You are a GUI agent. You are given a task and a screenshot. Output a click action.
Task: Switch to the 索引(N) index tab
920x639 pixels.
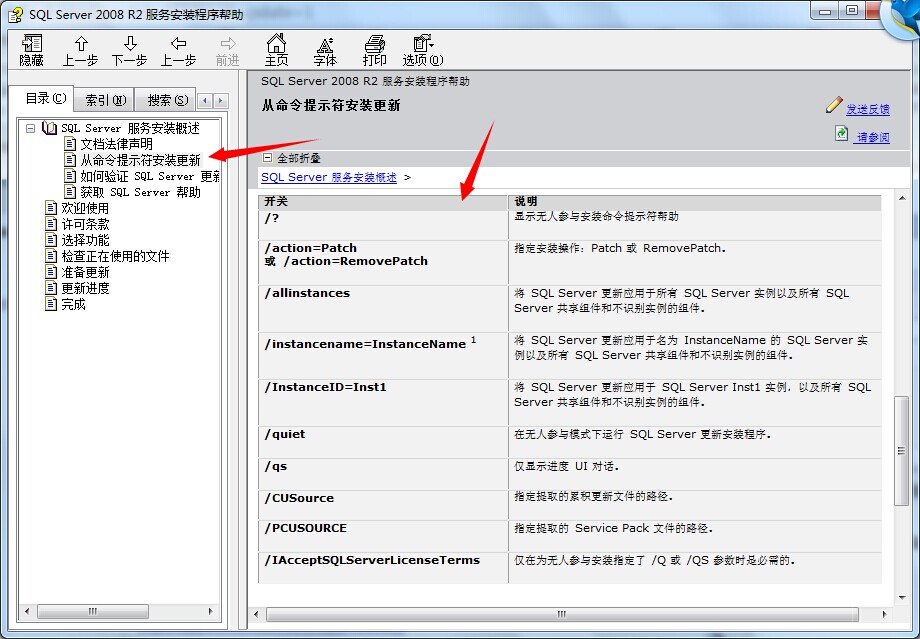(x=105, y=100)
